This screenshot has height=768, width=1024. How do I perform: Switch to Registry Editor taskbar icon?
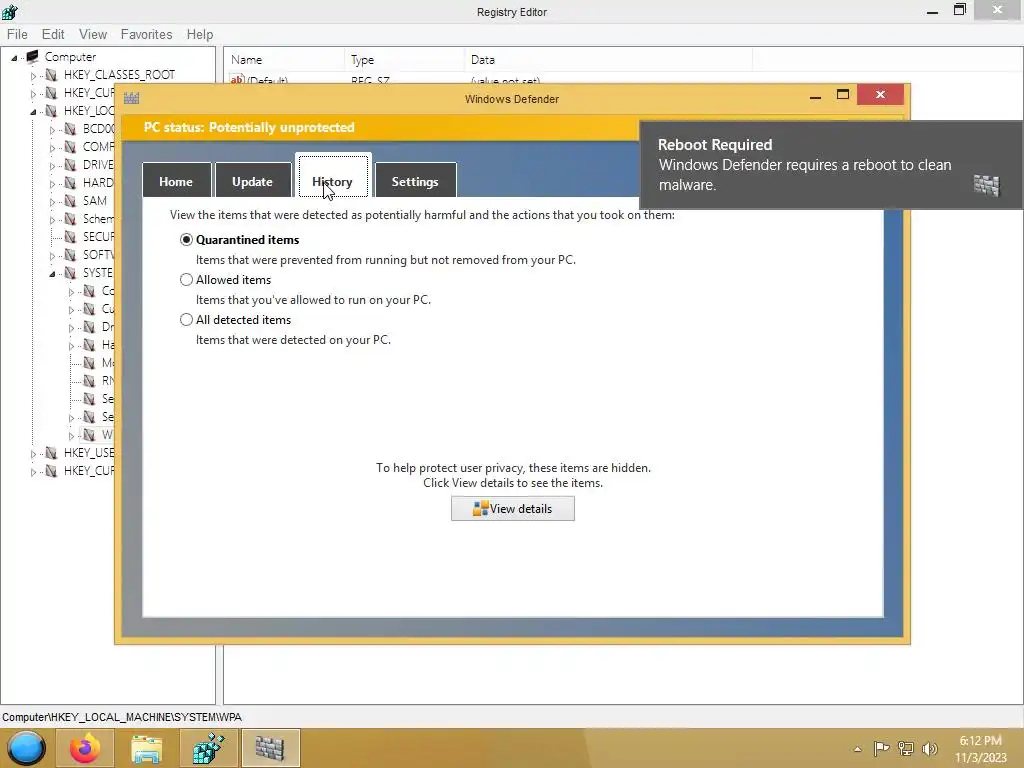tap(208, 748)
